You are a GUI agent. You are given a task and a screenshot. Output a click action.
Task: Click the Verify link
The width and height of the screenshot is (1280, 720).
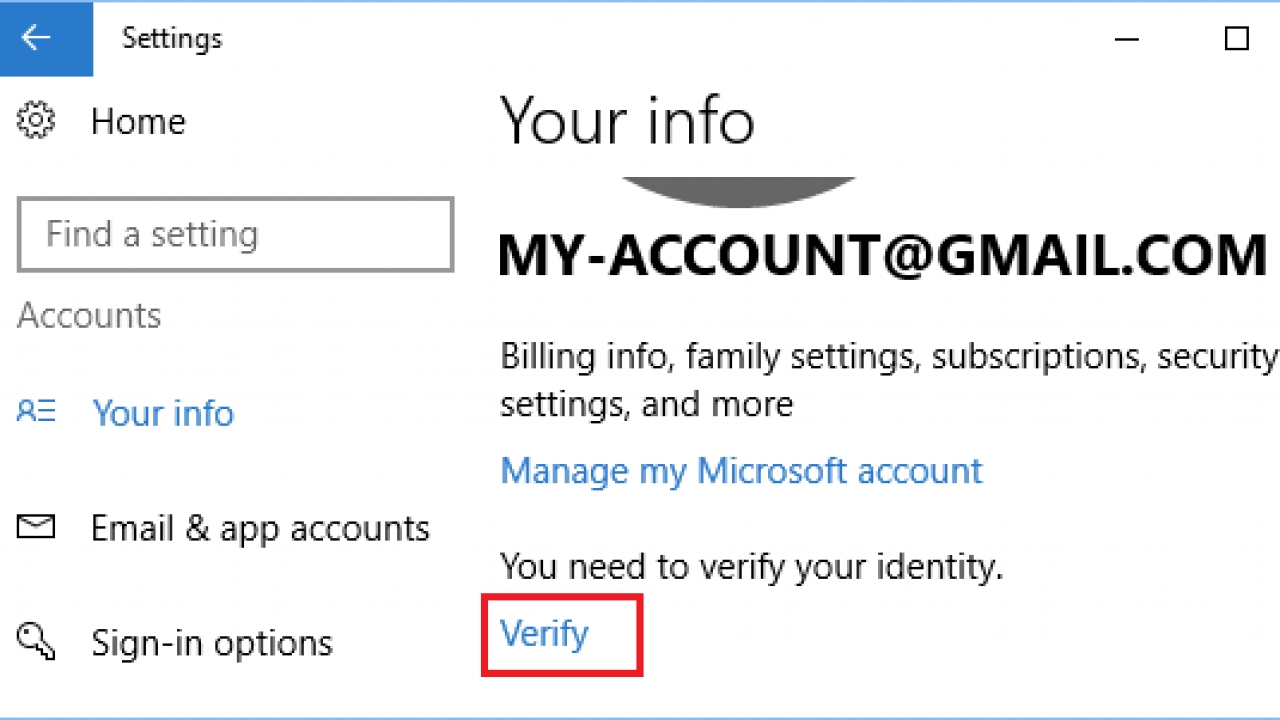(x=544, y=634)
